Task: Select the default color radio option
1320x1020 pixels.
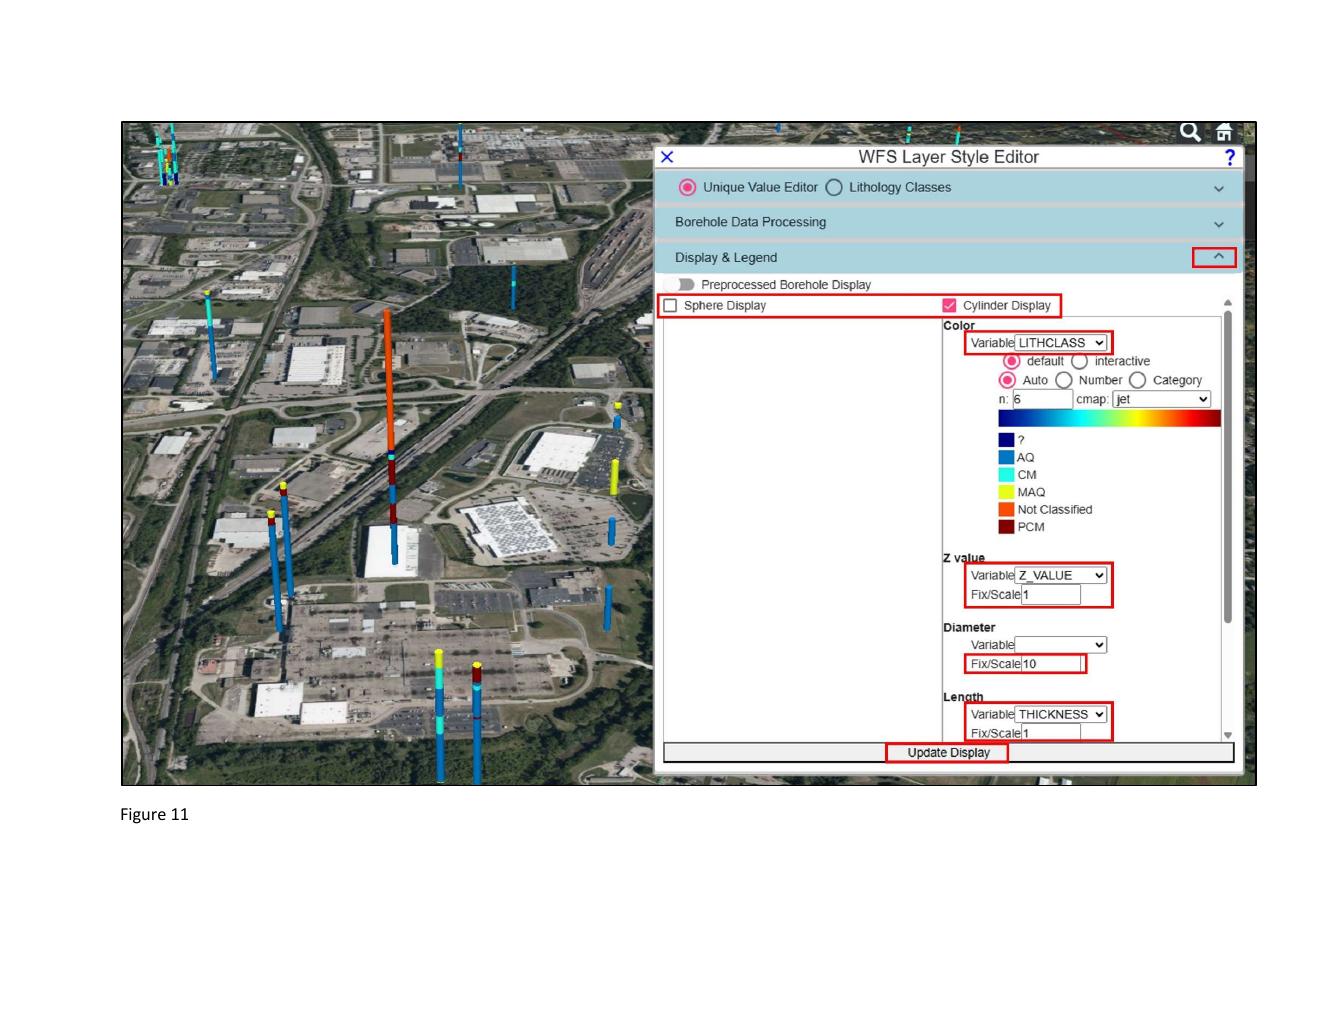Action: pos(1012,361)
